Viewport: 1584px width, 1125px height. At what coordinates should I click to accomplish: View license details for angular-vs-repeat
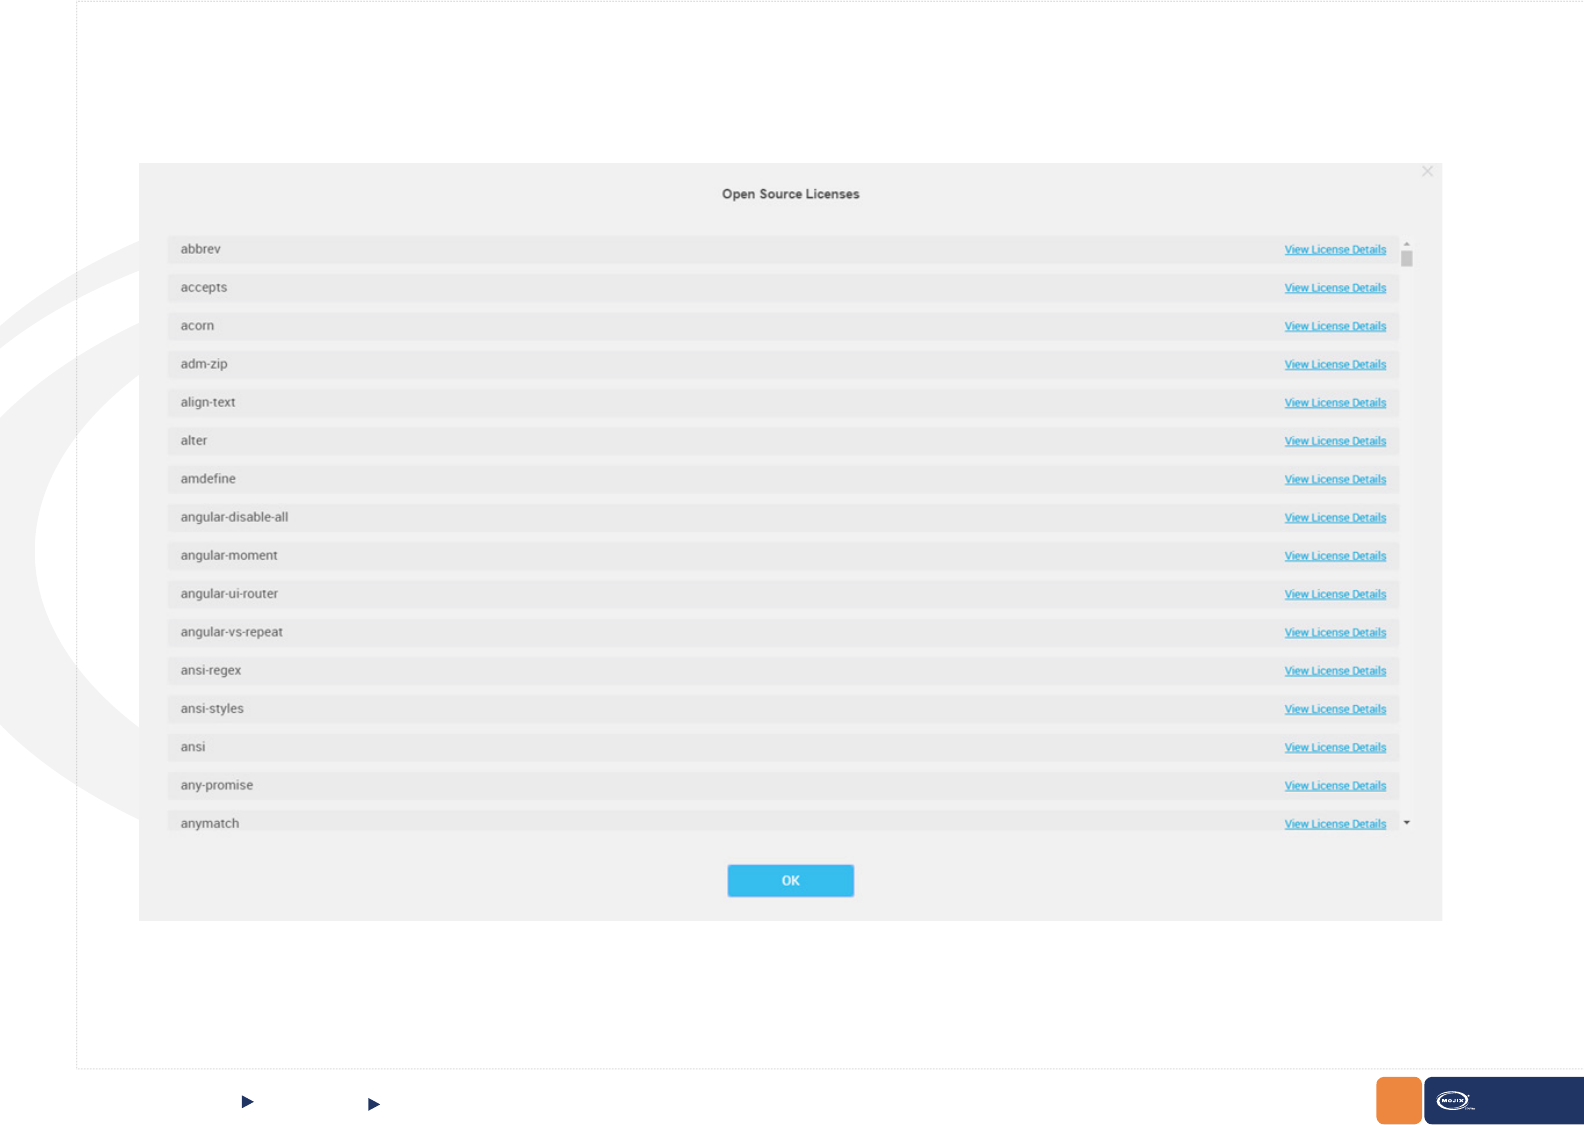pyautogui.click(x=1335, y=633)
